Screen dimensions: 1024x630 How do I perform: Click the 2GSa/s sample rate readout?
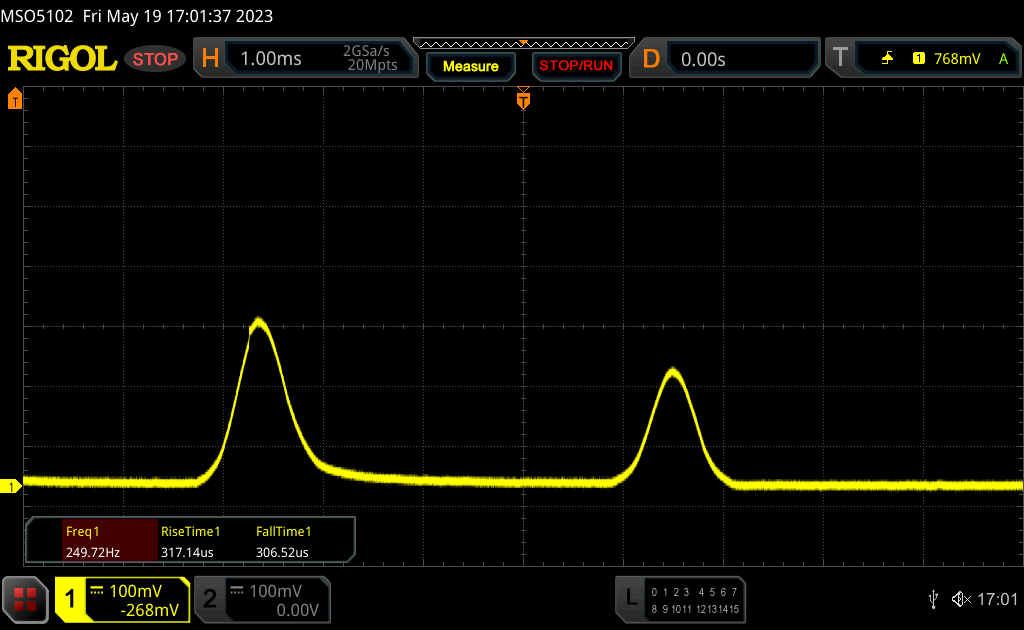[x=366, y=51]
